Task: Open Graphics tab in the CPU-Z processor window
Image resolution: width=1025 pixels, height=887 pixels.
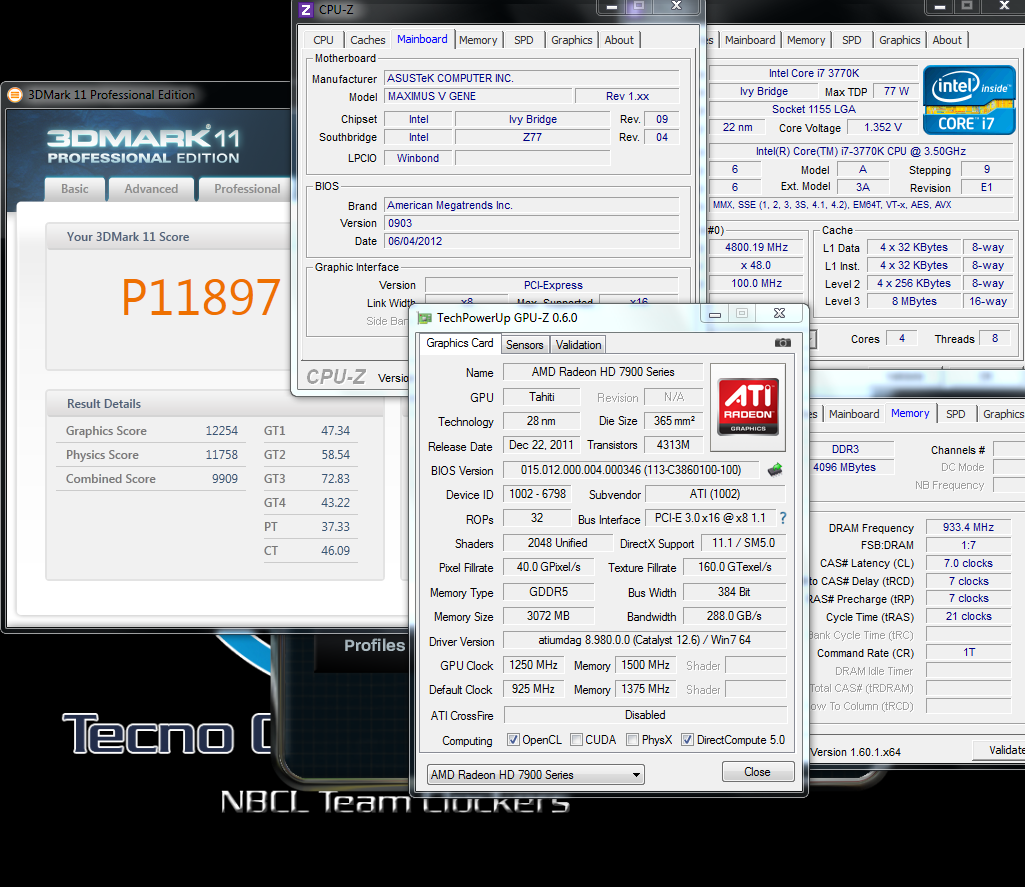Action: click(899, 40)
